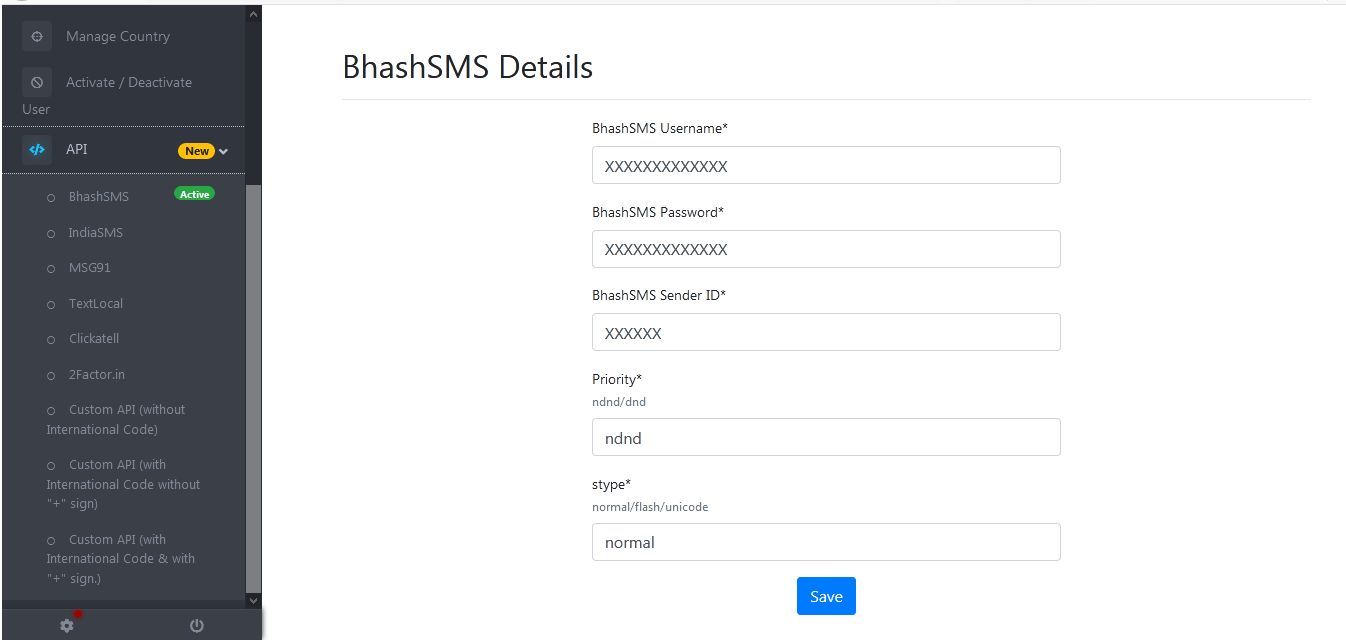1346x640 pixels.
Task: Select the BhashSMS menu item
Action: 98,197
